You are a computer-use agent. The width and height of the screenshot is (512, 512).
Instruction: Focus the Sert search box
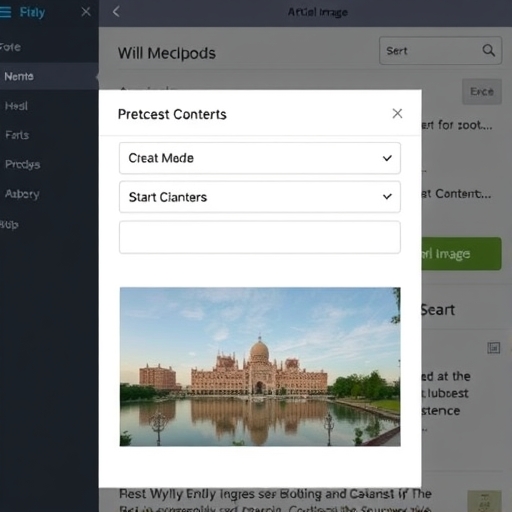coord(440,51)
